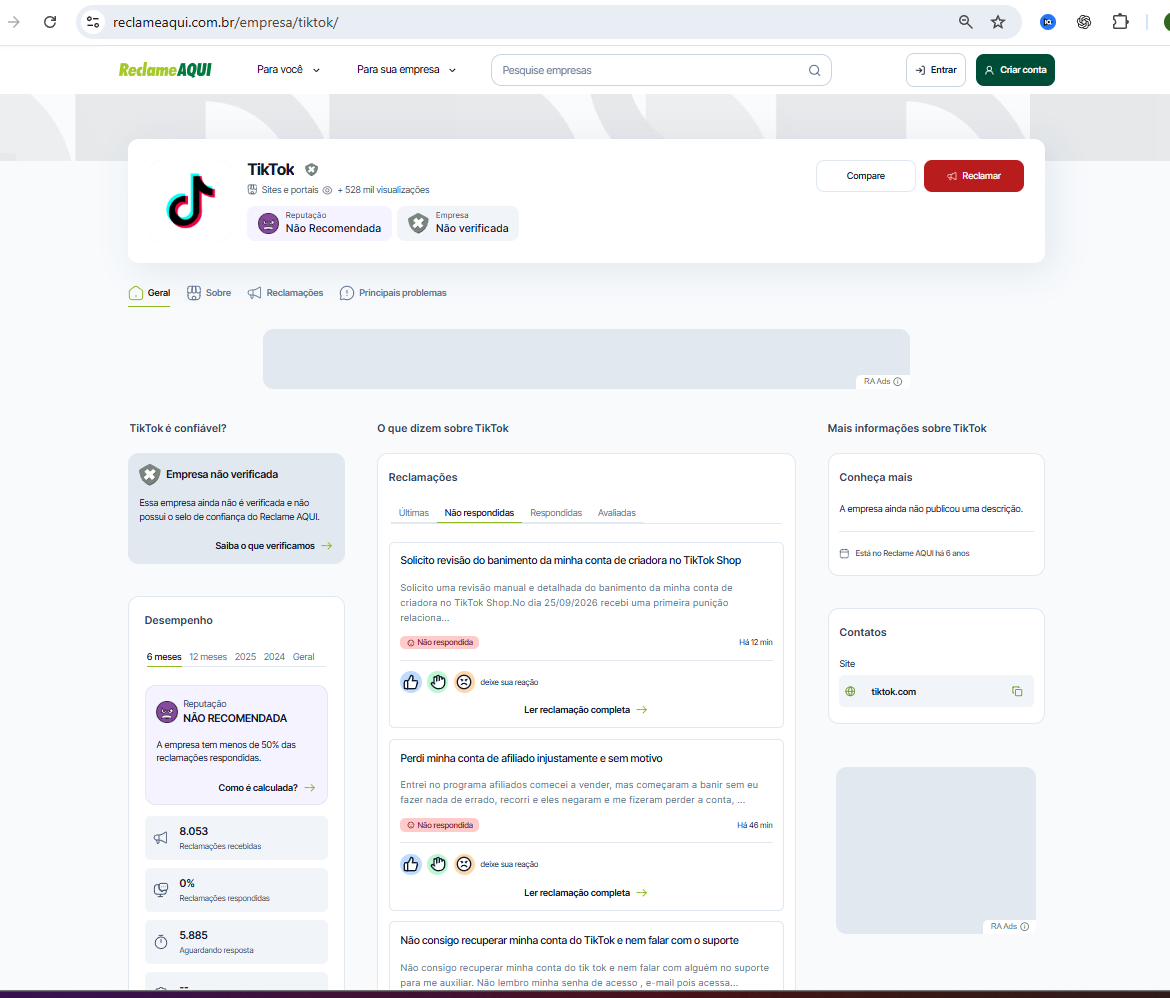Click the info icon on sidebar RA Ads

(1024, 926)
